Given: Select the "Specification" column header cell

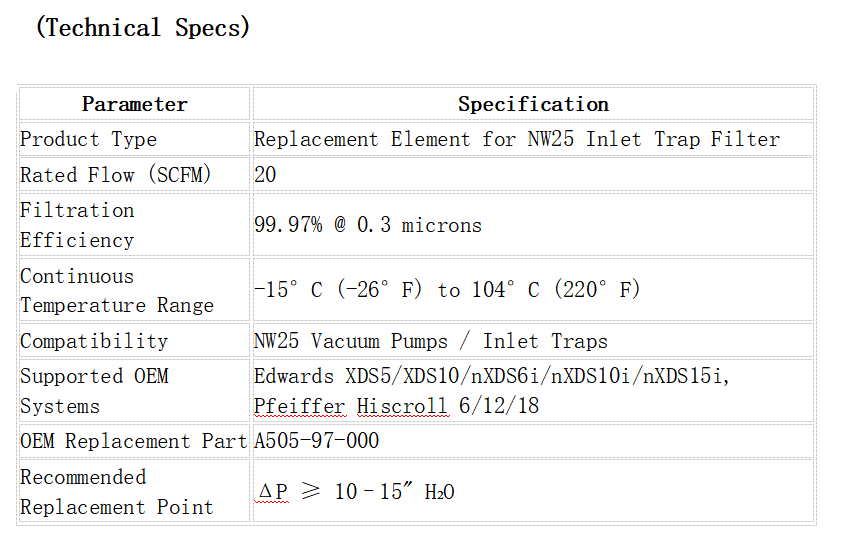Looking at the screenshot, I should [533, 104].
